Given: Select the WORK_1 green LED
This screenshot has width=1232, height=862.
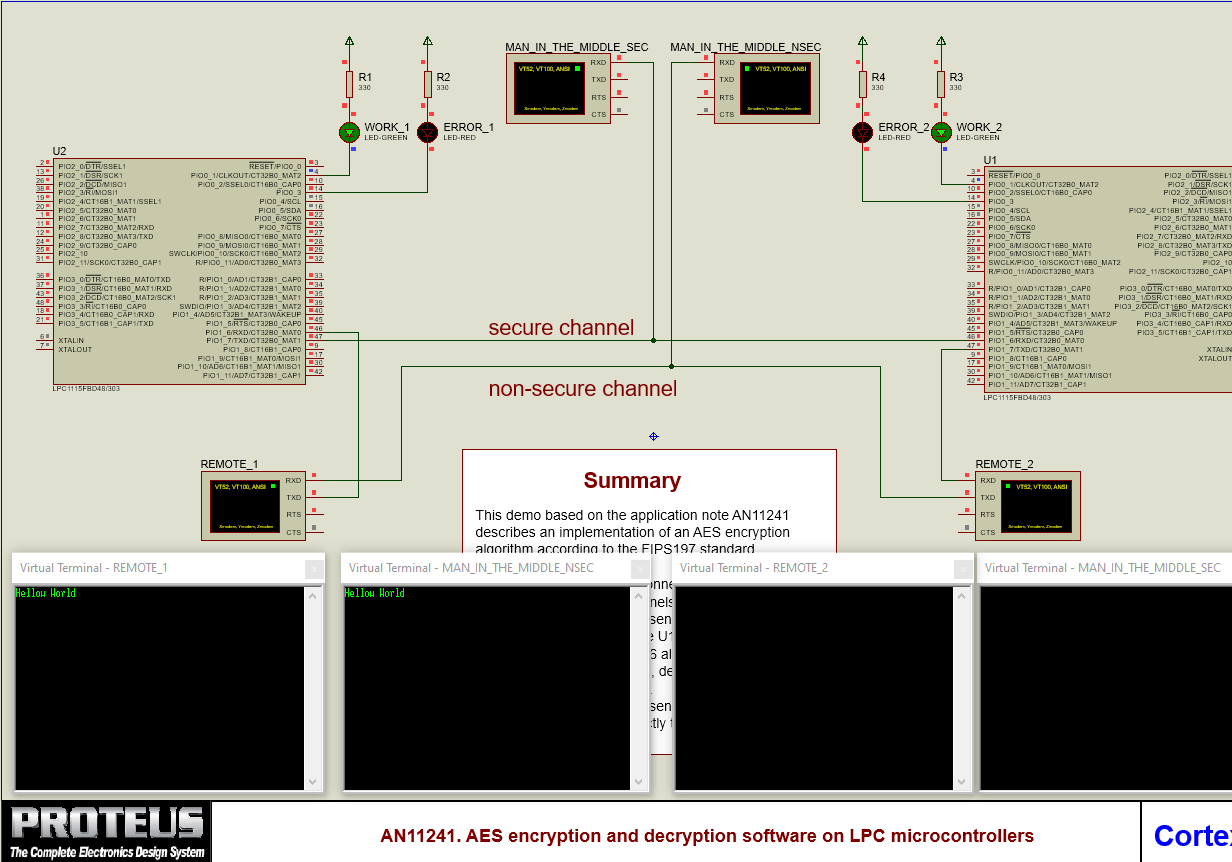Looking at the screenshot, I should click(348, 132).
